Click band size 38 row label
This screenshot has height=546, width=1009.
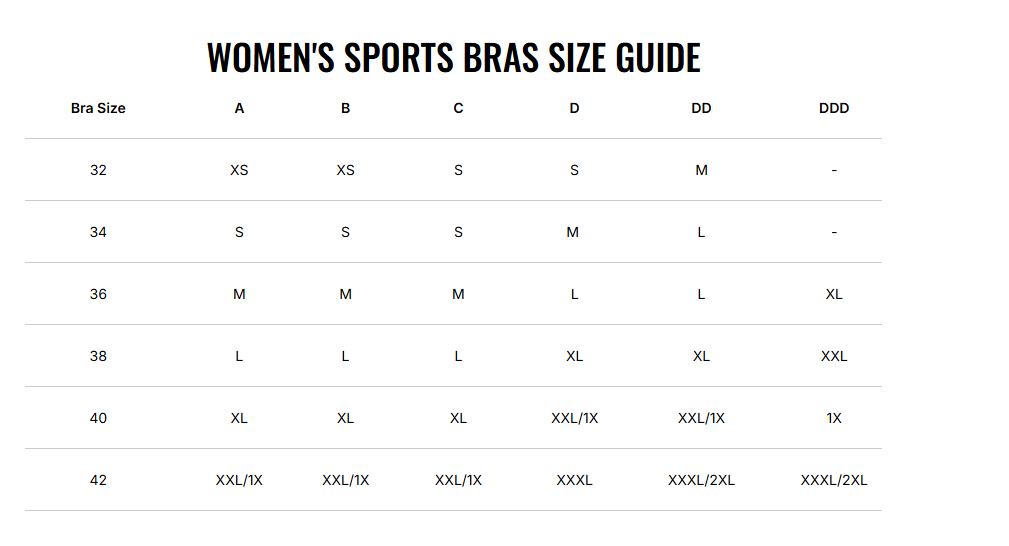click(x=98, y=356)
